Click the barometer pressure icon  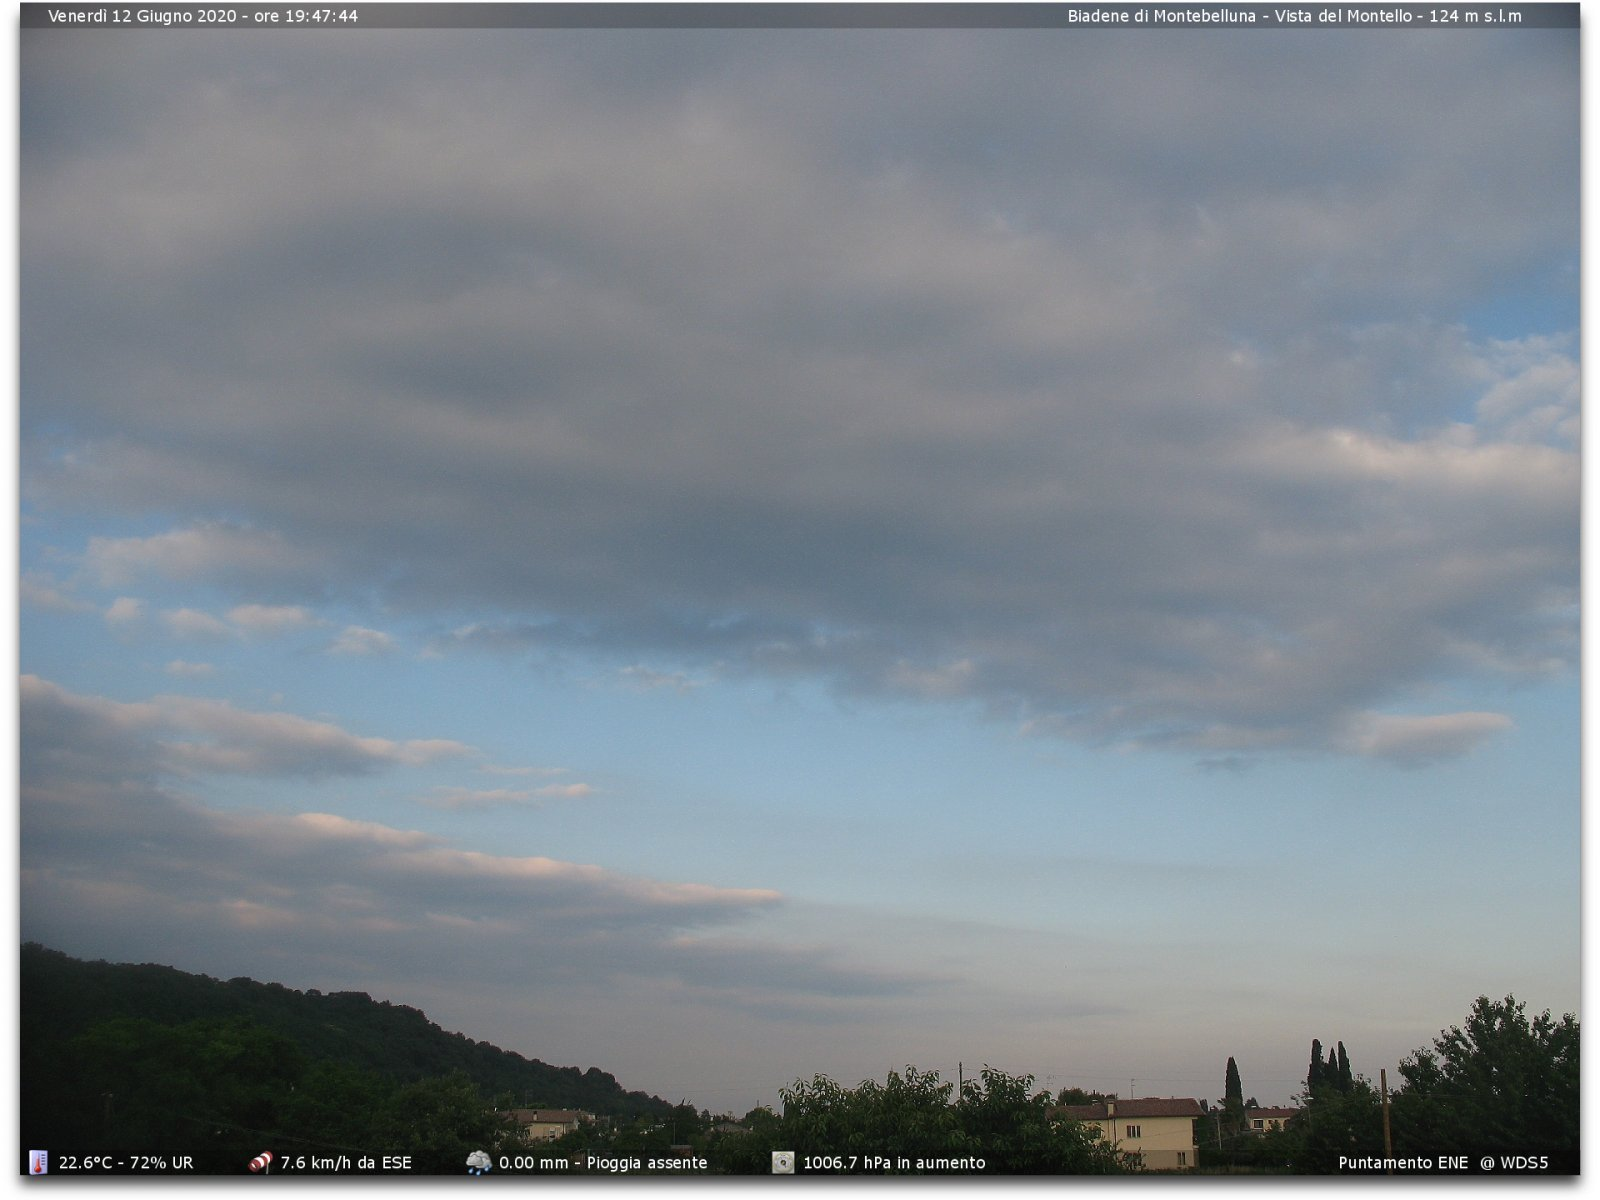(x=783, y=1162)
